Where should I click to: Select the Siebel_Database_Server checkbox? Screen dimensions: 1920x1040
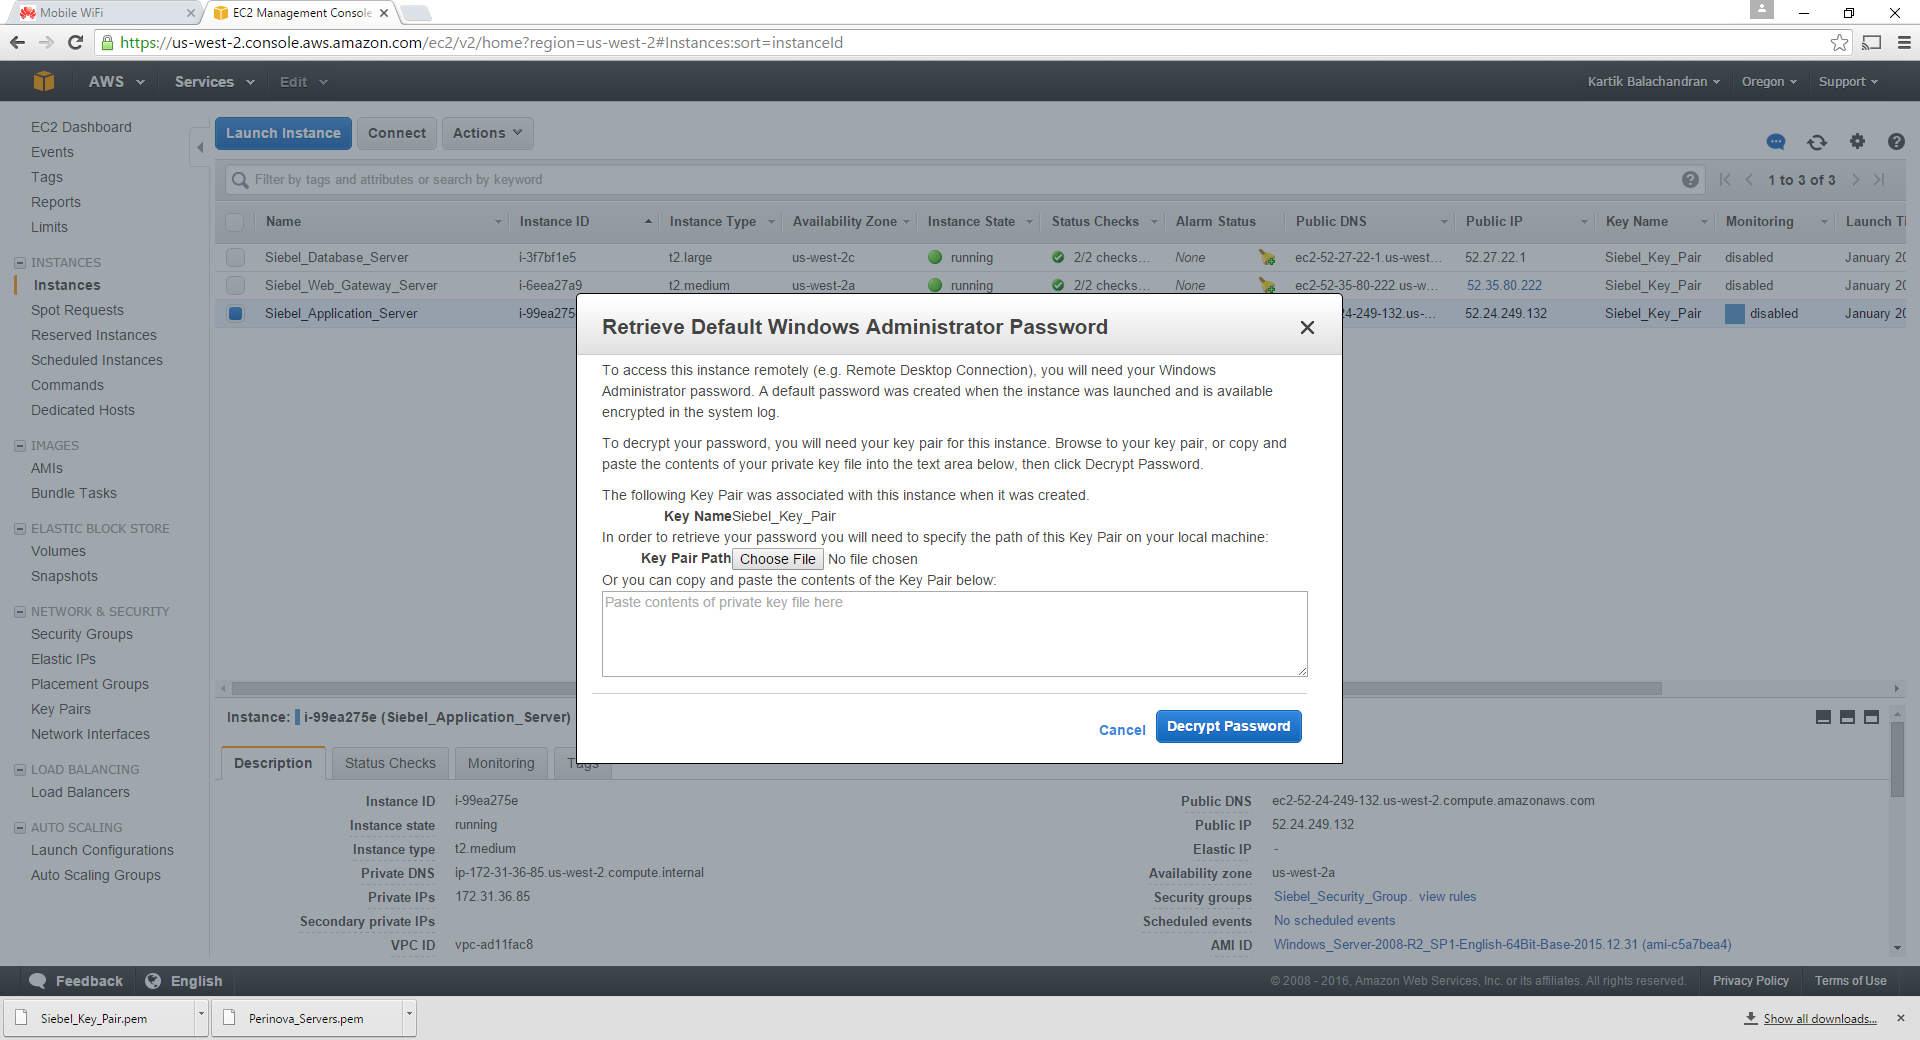click(235, 258)
